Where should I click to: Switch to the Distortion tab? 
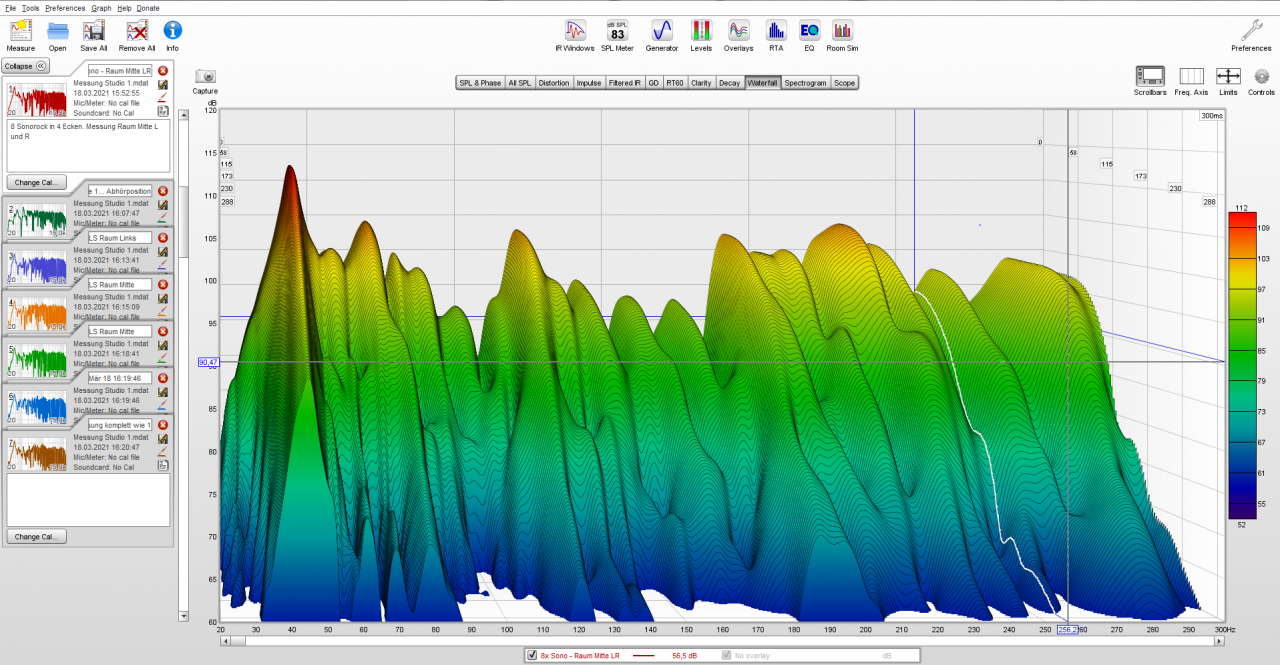554,83
